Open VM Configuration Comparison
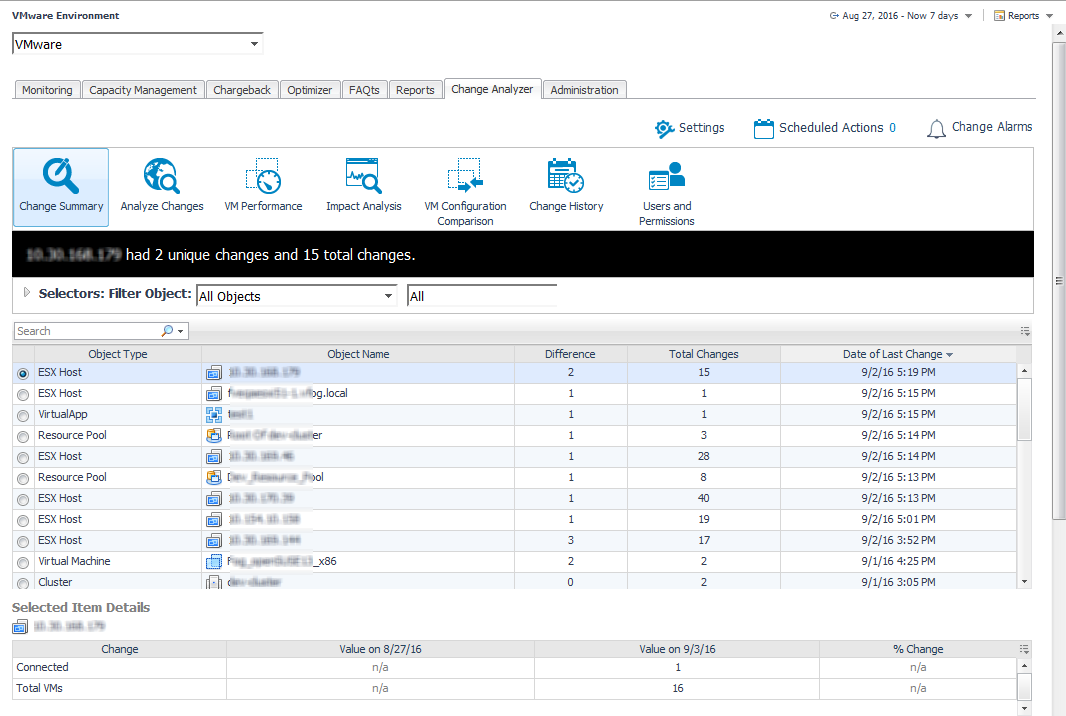This screenshot has height=716, width=1066. pyautogui.click(x=465, y=190)
